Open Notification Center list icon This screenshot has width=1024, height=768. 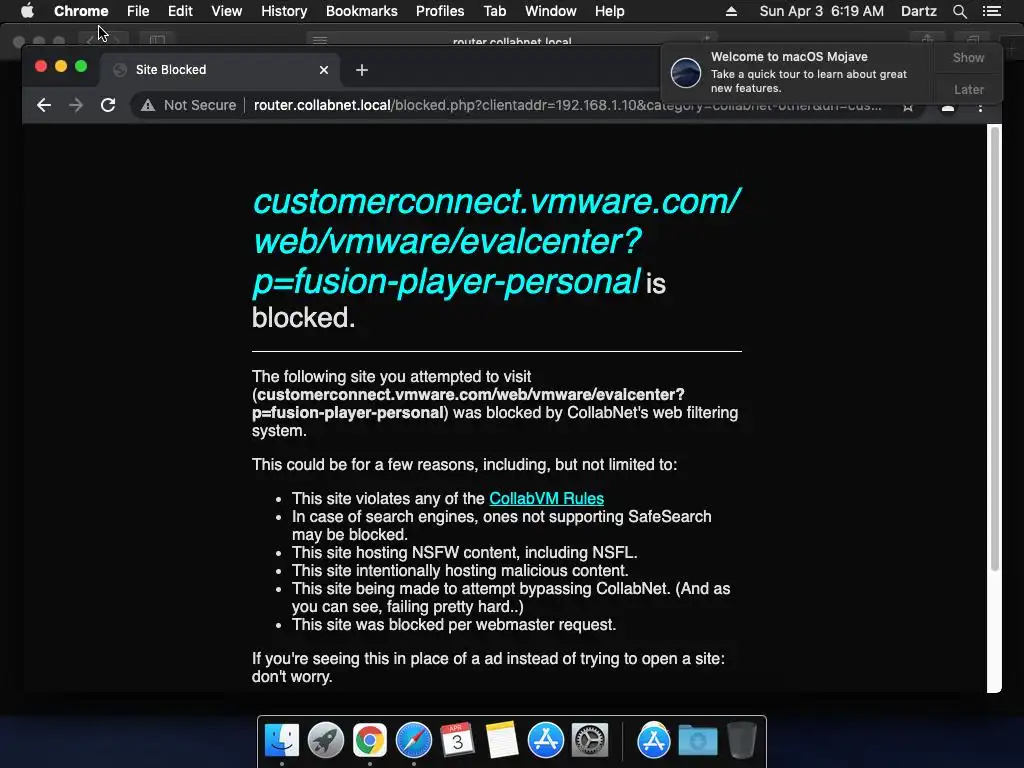coord(991,11)
